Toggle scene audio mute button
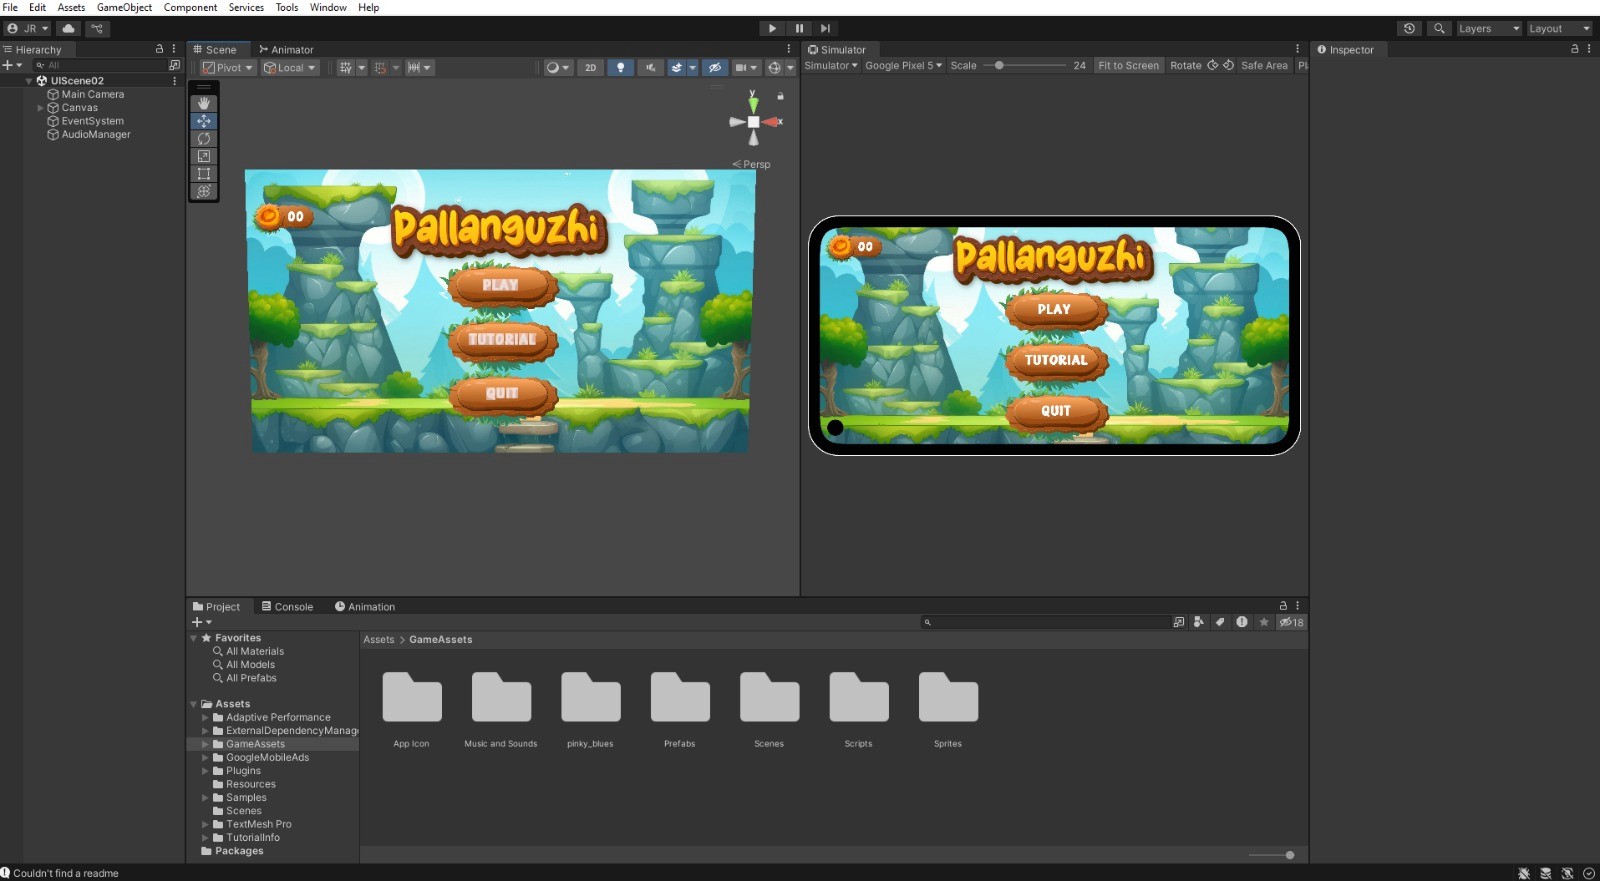 click(x=650, y=67)
